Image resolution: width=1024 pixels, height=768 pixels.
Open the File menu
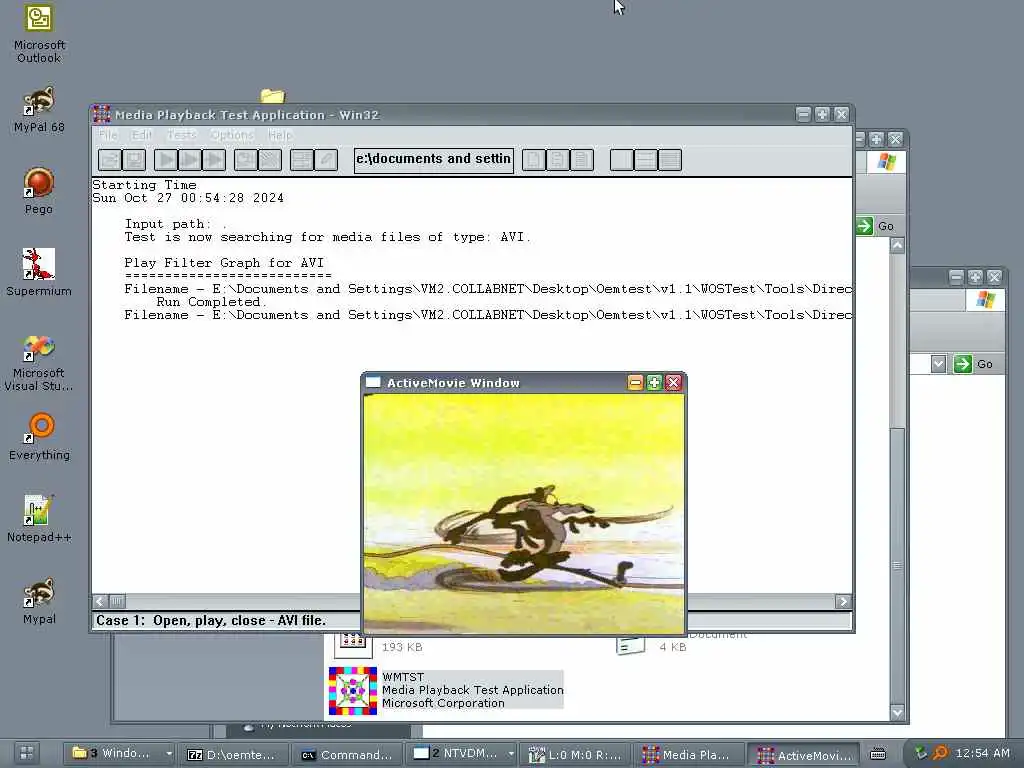tap(108, 135)
